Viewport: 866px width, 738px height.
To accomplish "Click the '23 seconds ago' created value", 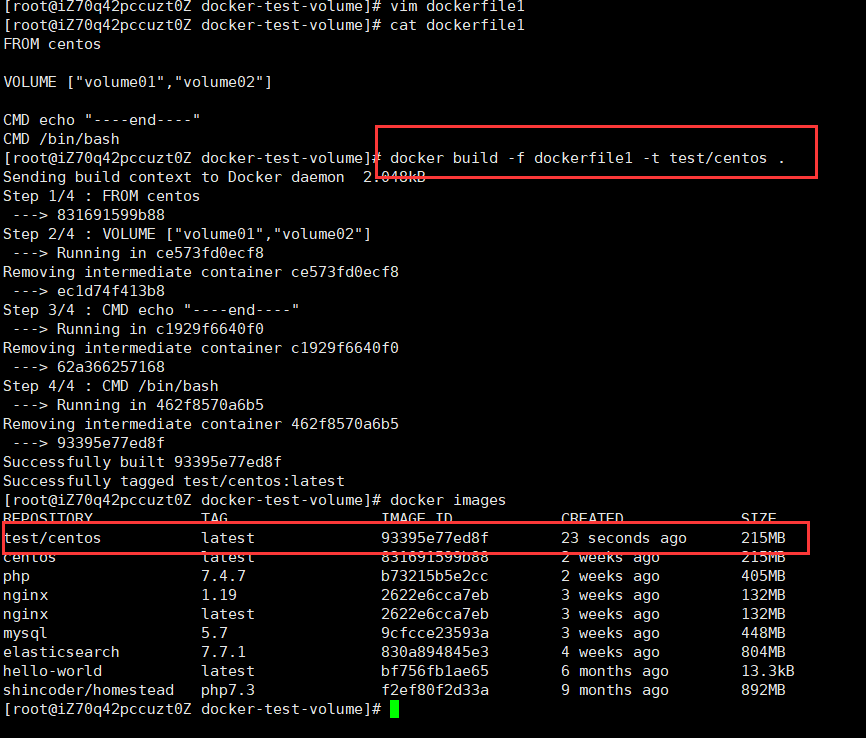I will [x=623, y=538].
